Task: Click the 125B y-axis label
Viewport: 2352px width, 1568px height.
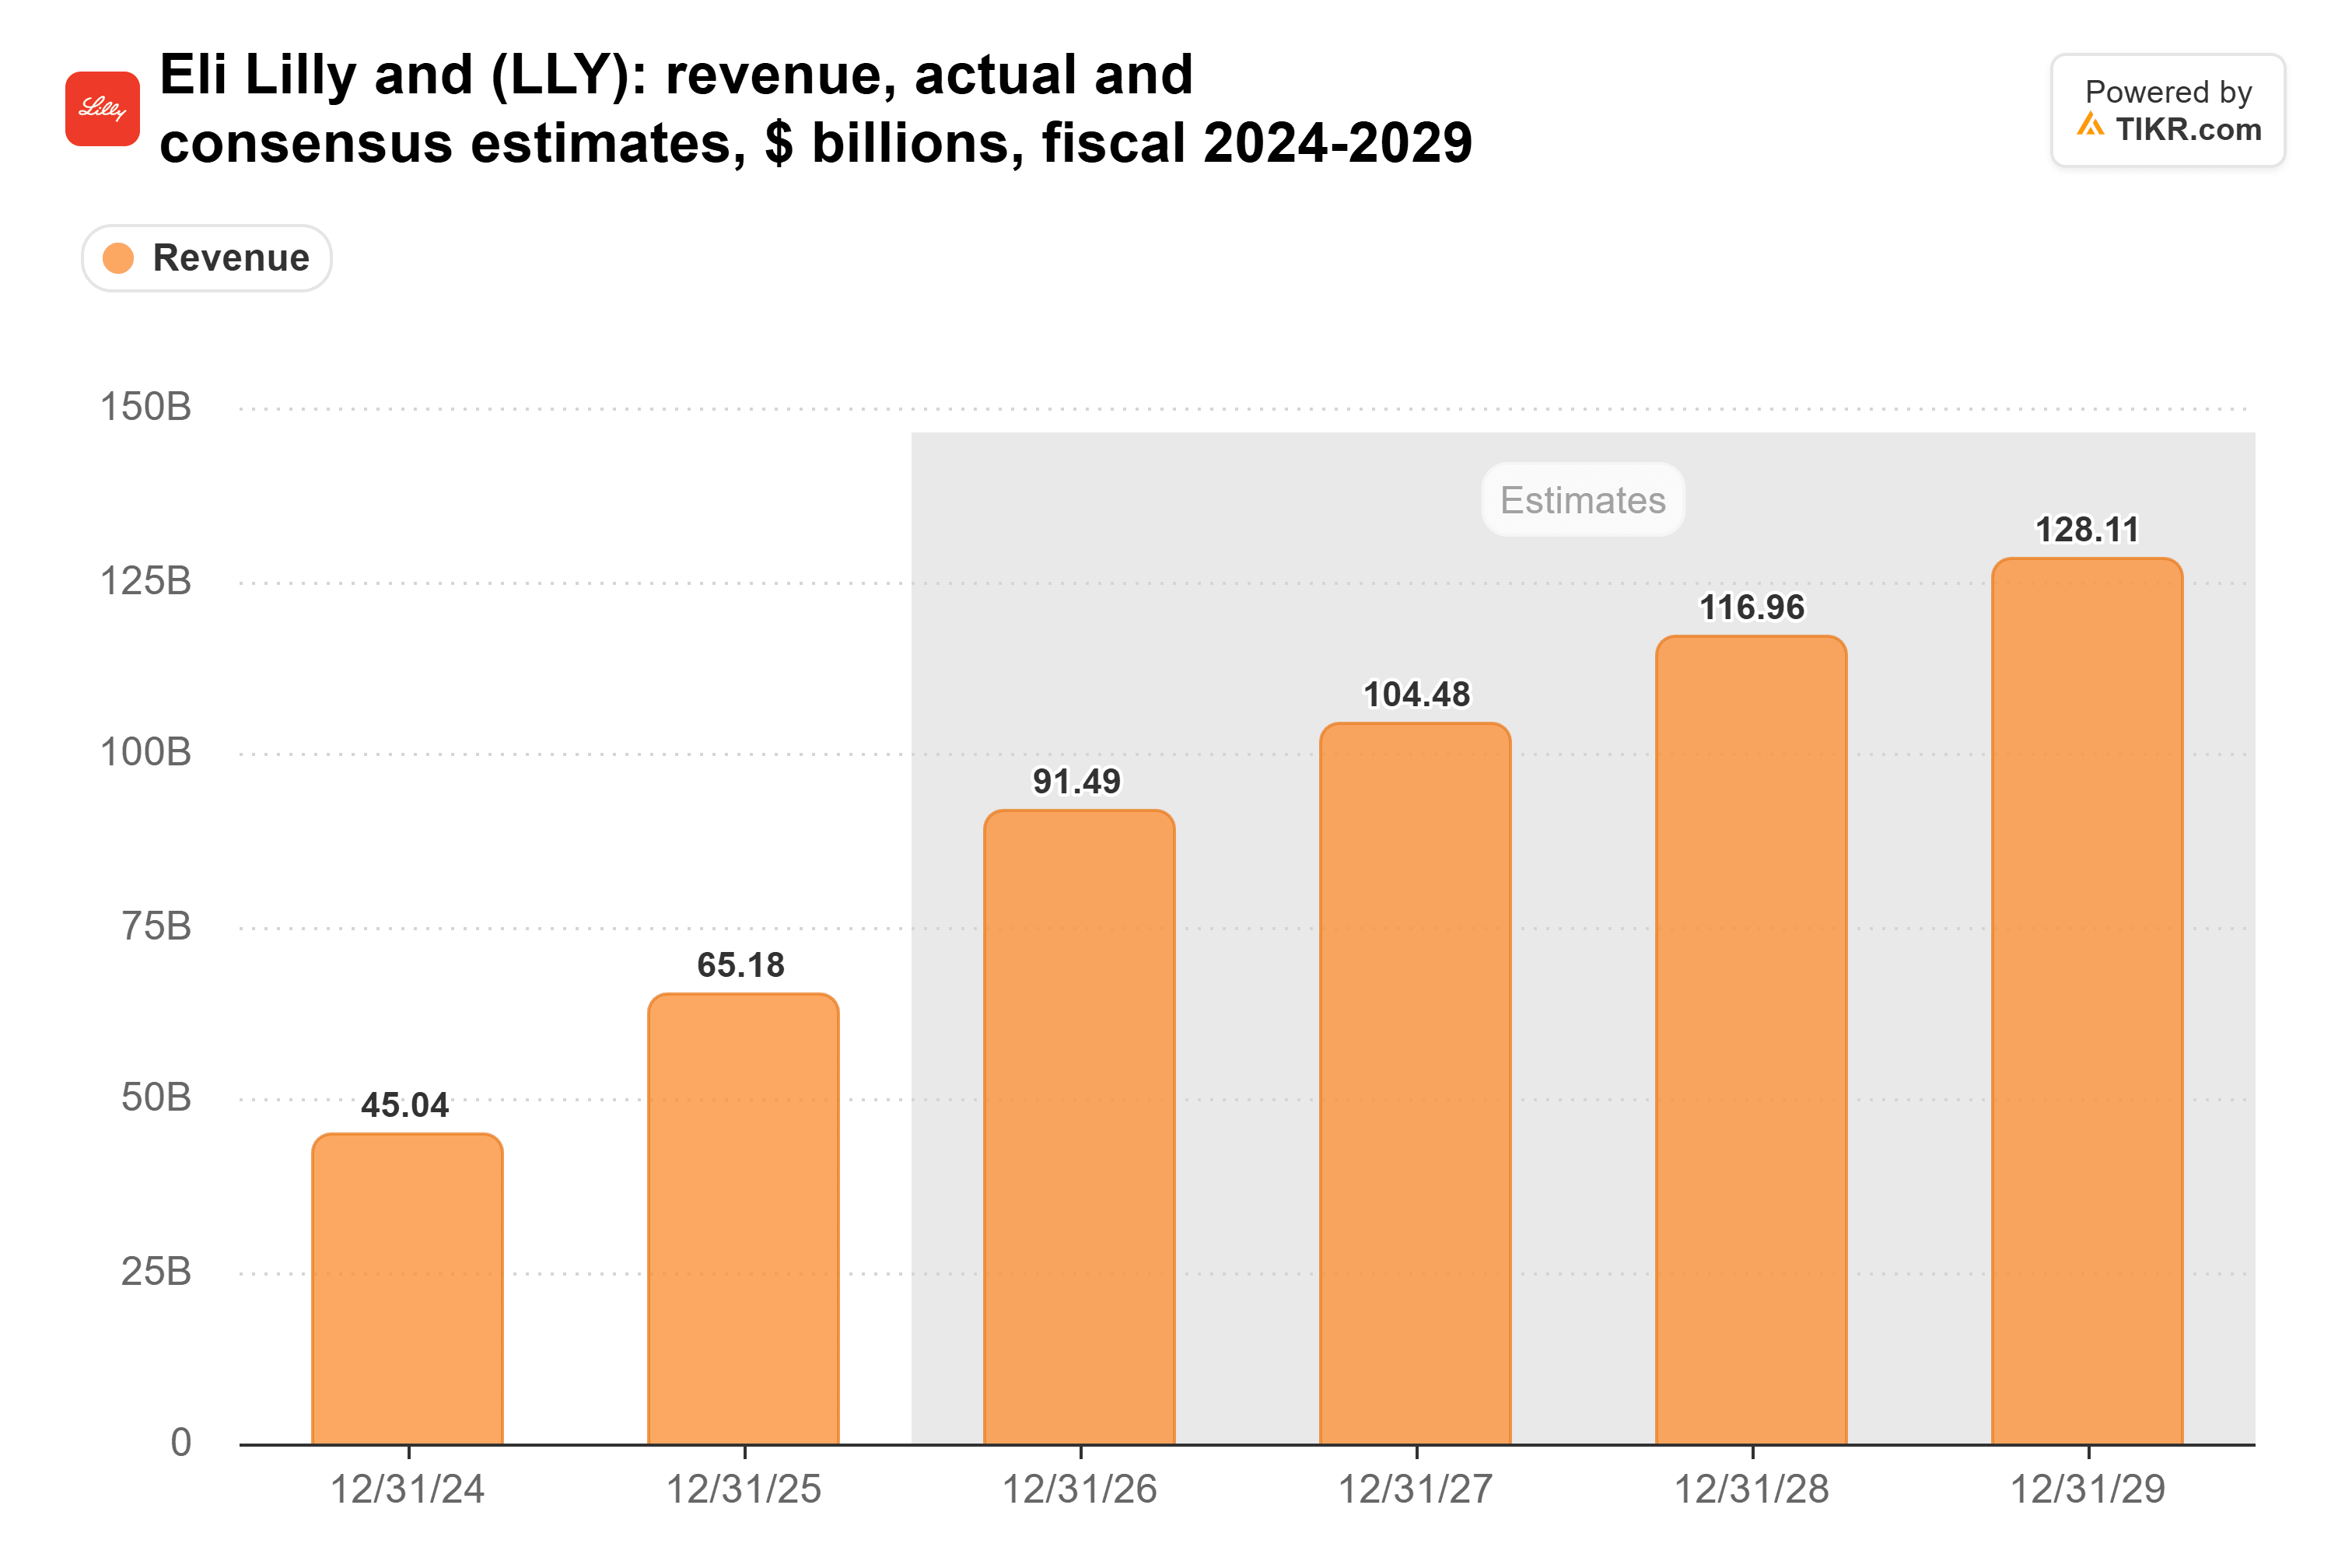Action: tap(146, 581)
